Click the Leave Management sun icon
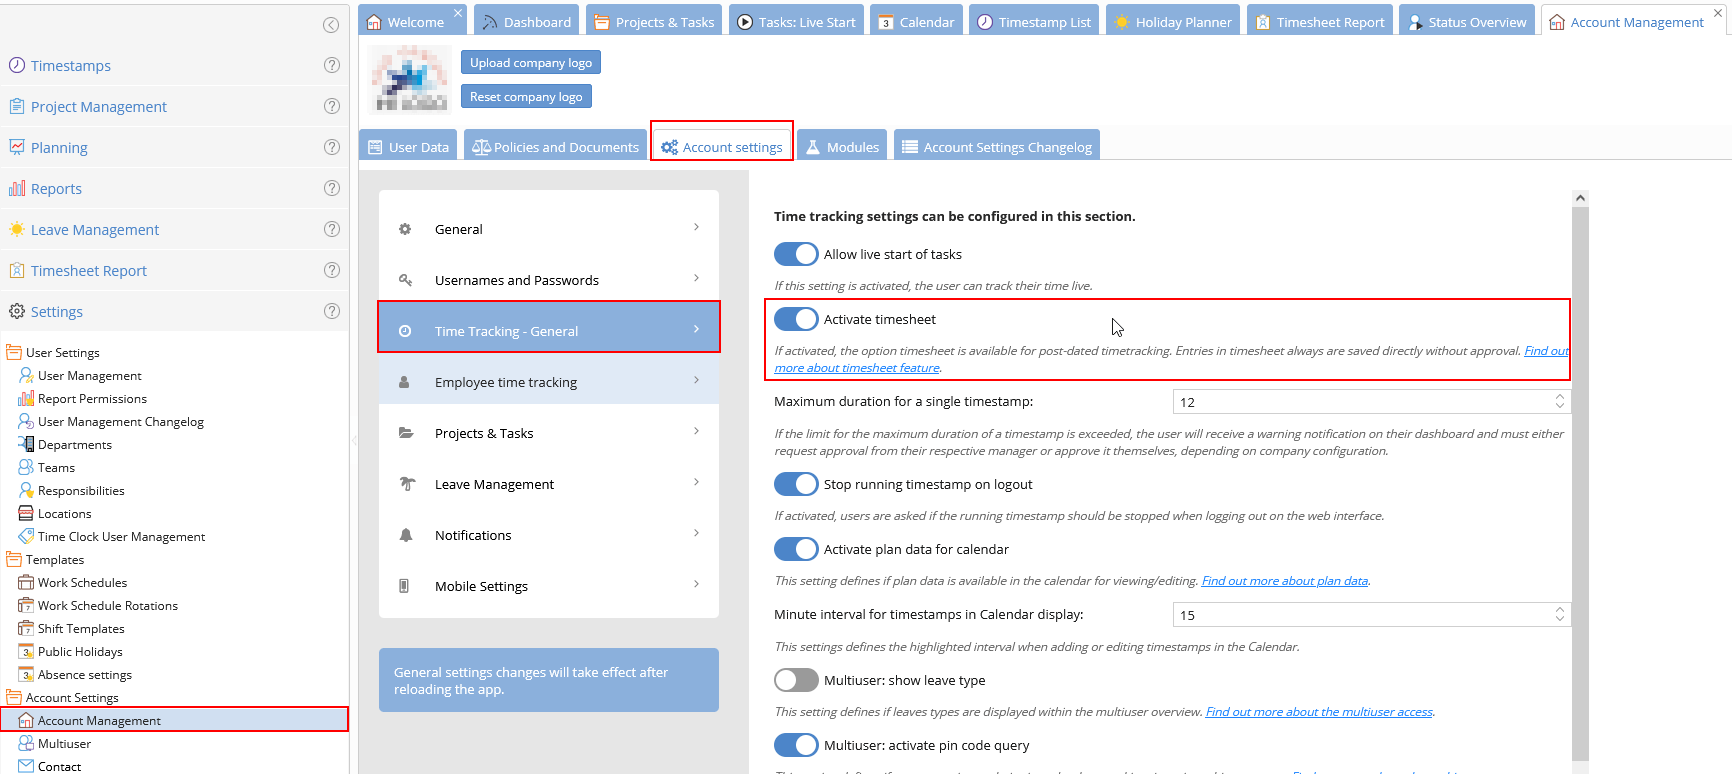The height and width of the screenshot is (774, 1732). [17, 230]
